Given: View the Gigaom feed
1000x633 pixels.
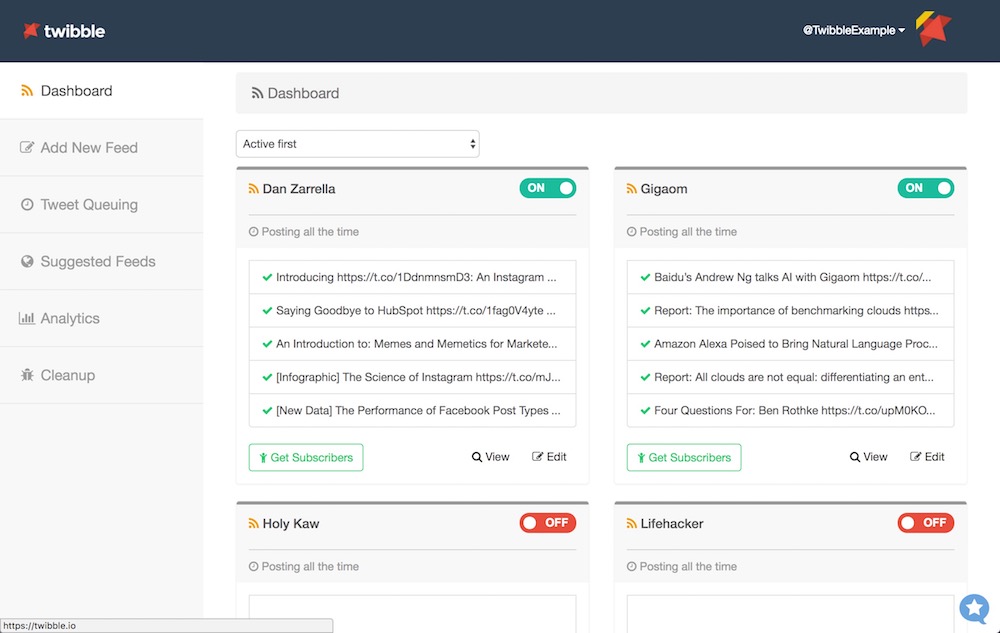Looking at the screenshot, I should tap(869, 457).
